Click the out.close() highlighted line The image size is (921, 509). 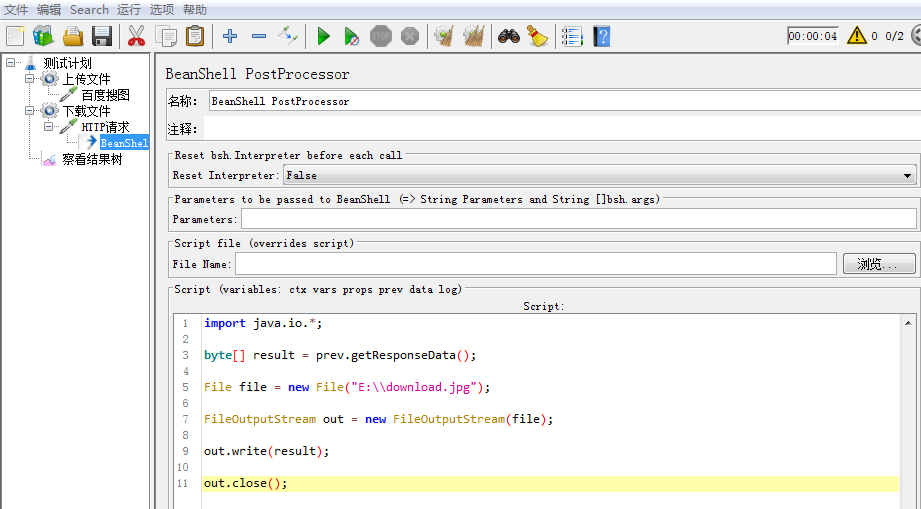point(551,483)
